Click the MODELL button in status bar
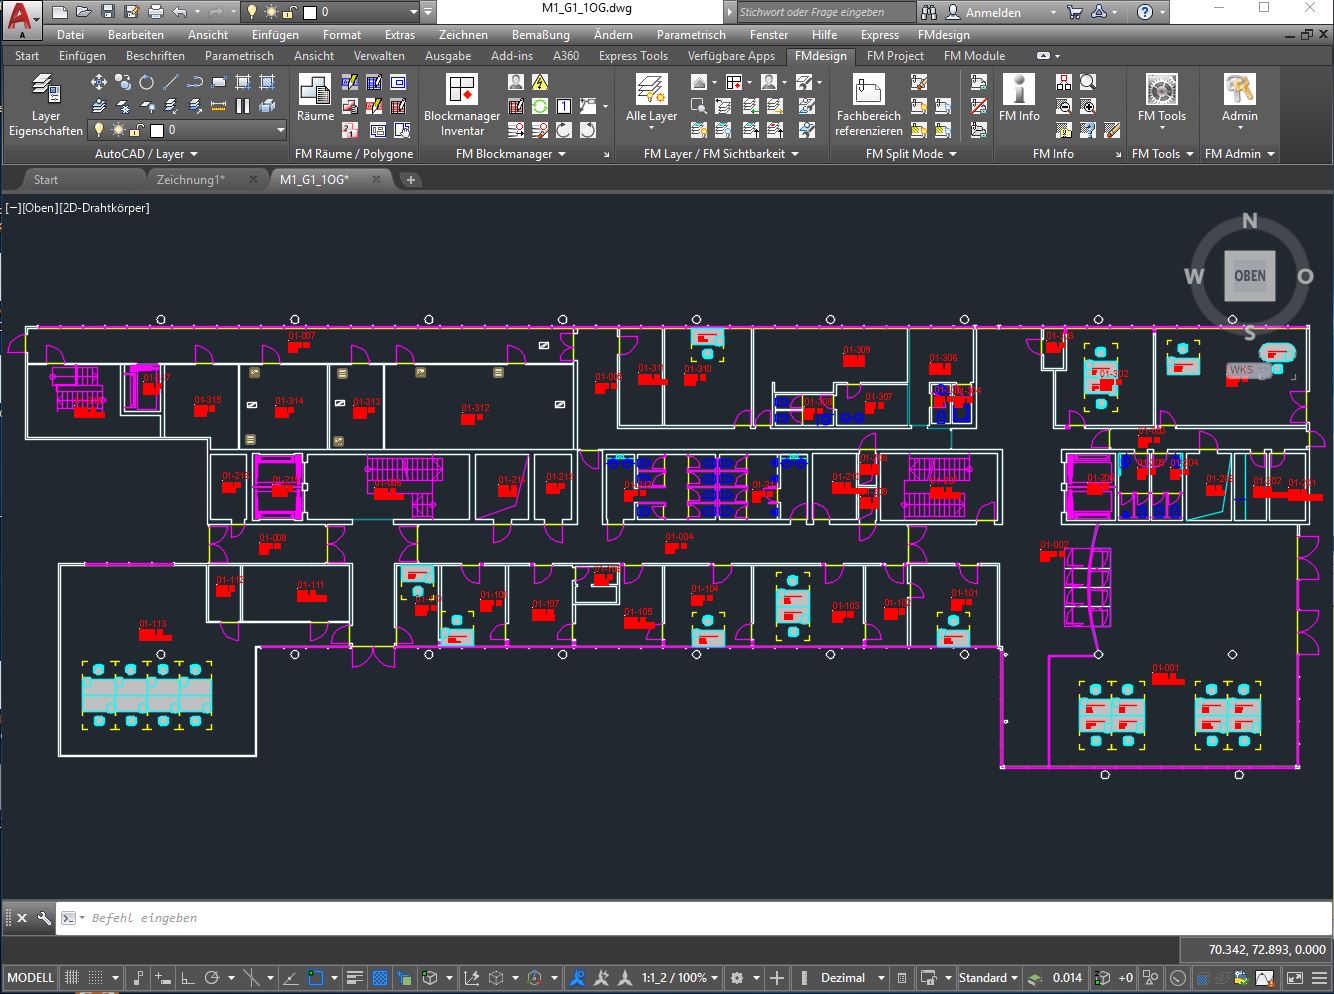The height and width of the screenshot is (994, 1334). pyautogui.click(x=31, y=977)
